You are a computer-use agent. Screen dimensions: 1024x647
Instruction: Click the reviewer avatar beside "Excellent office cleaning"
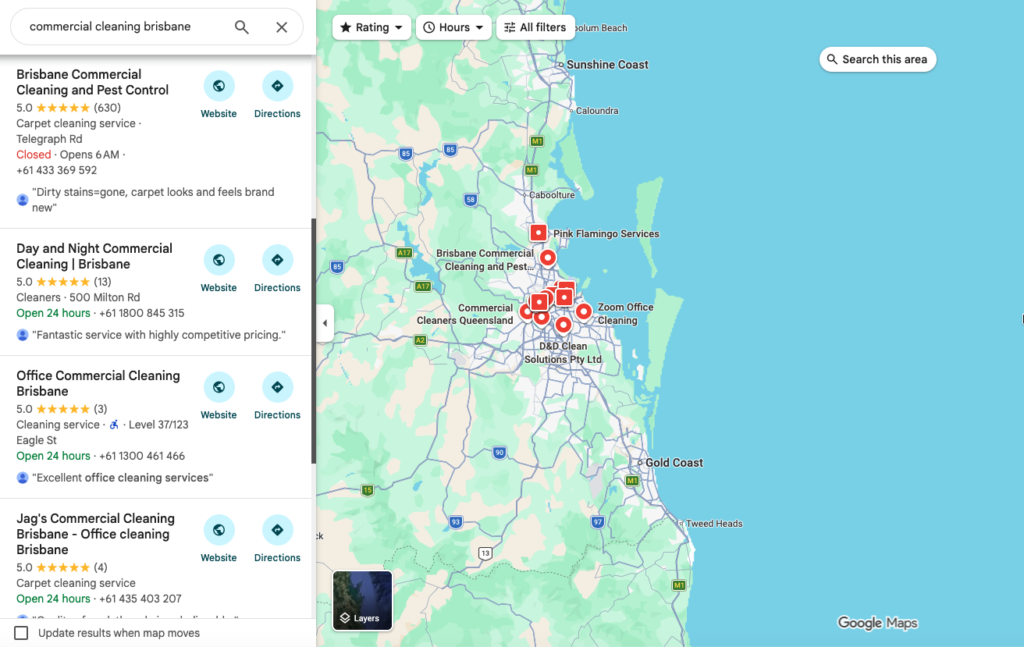[x=22, y=478]
